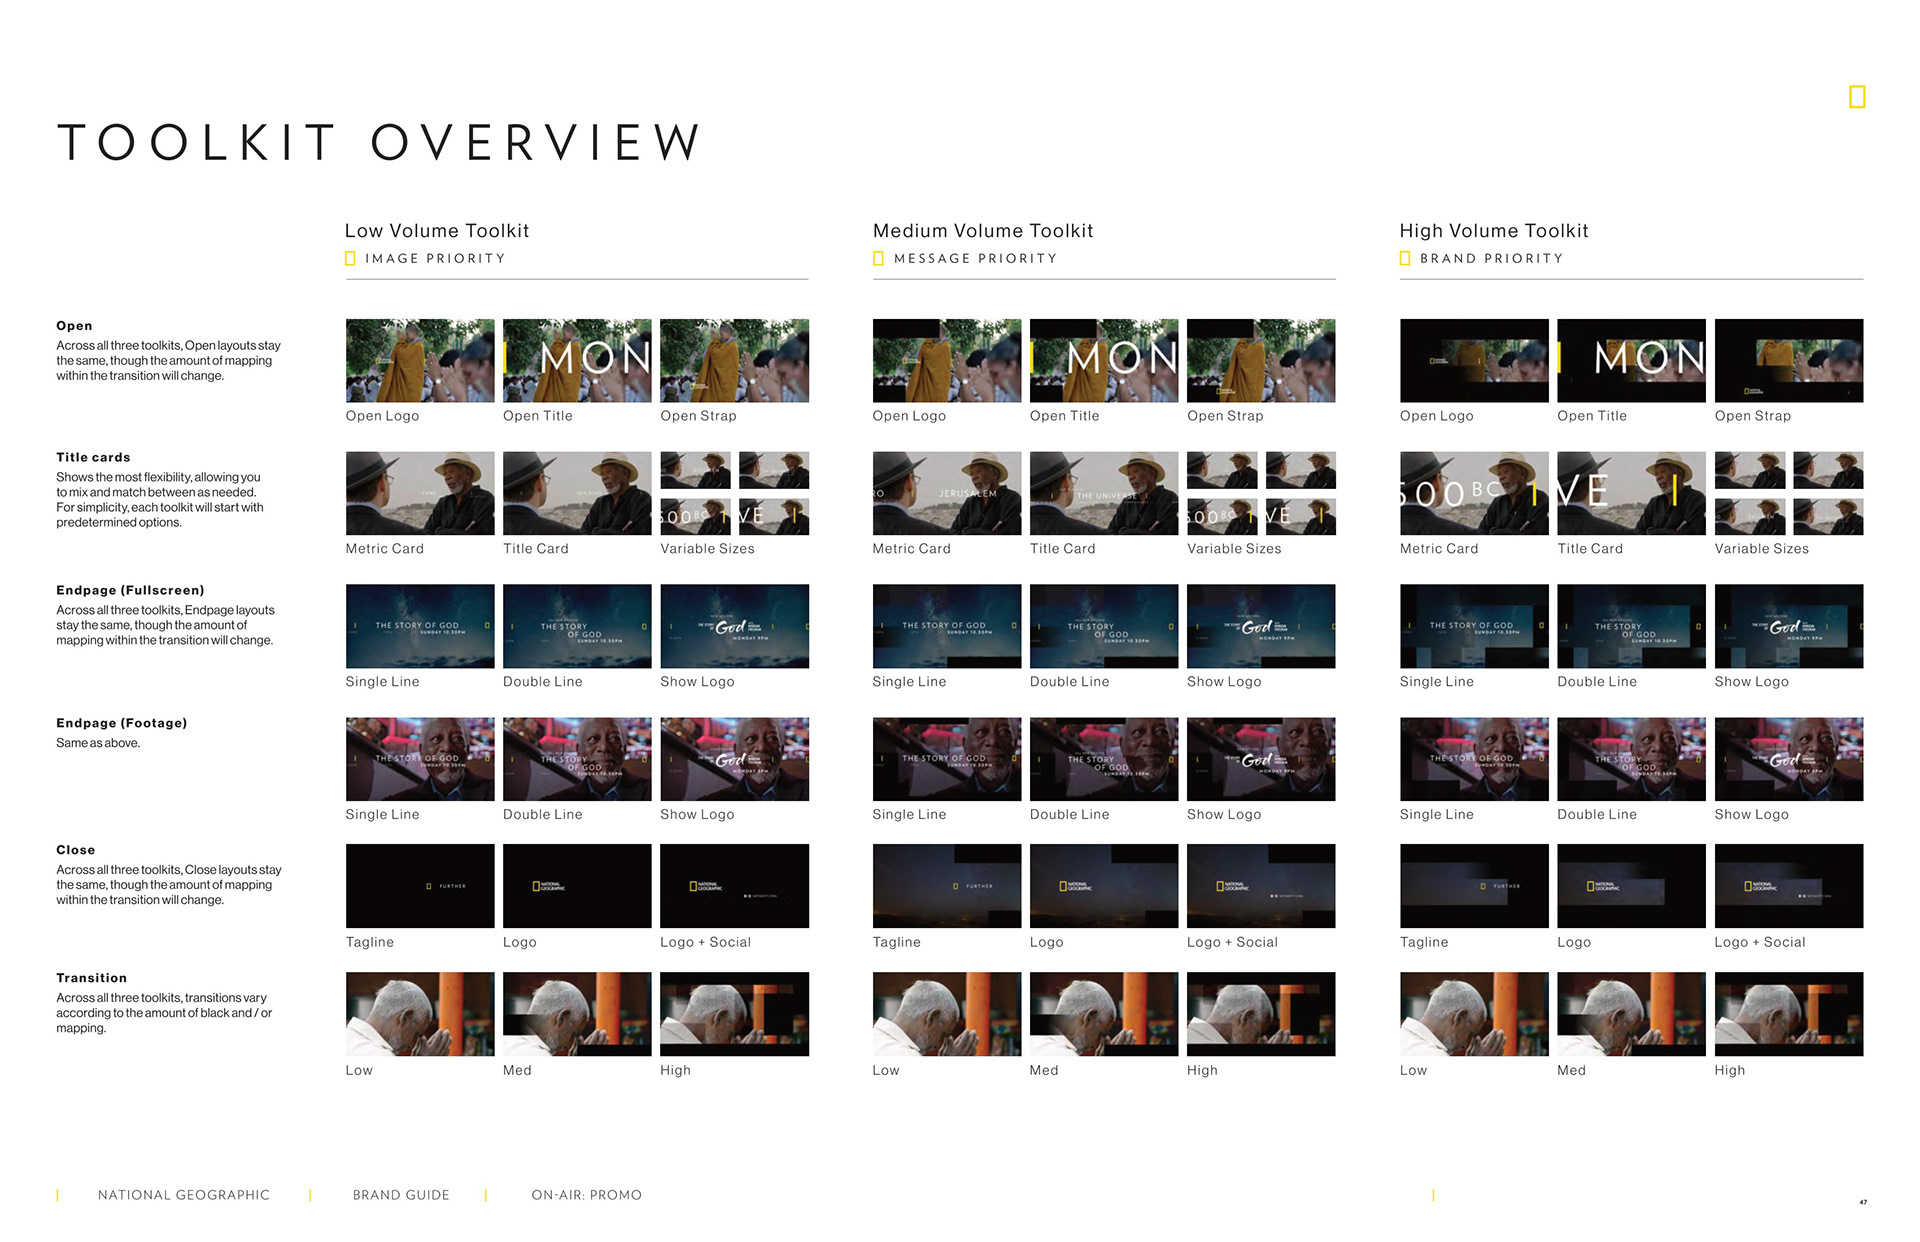Click Medium Volume Tagline close thumbnail
Image resolution: width=1920 pixels, height=1242 pixels.
coord(947,886)
